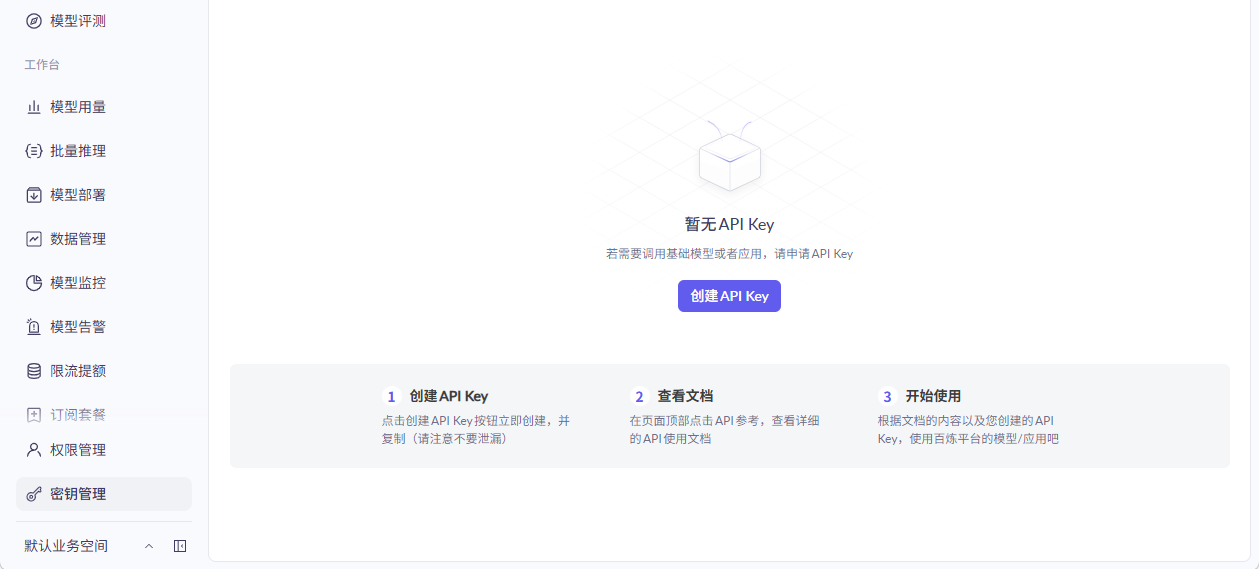
Task: Click the person icon for 权限管理
Action: [34, 450]
